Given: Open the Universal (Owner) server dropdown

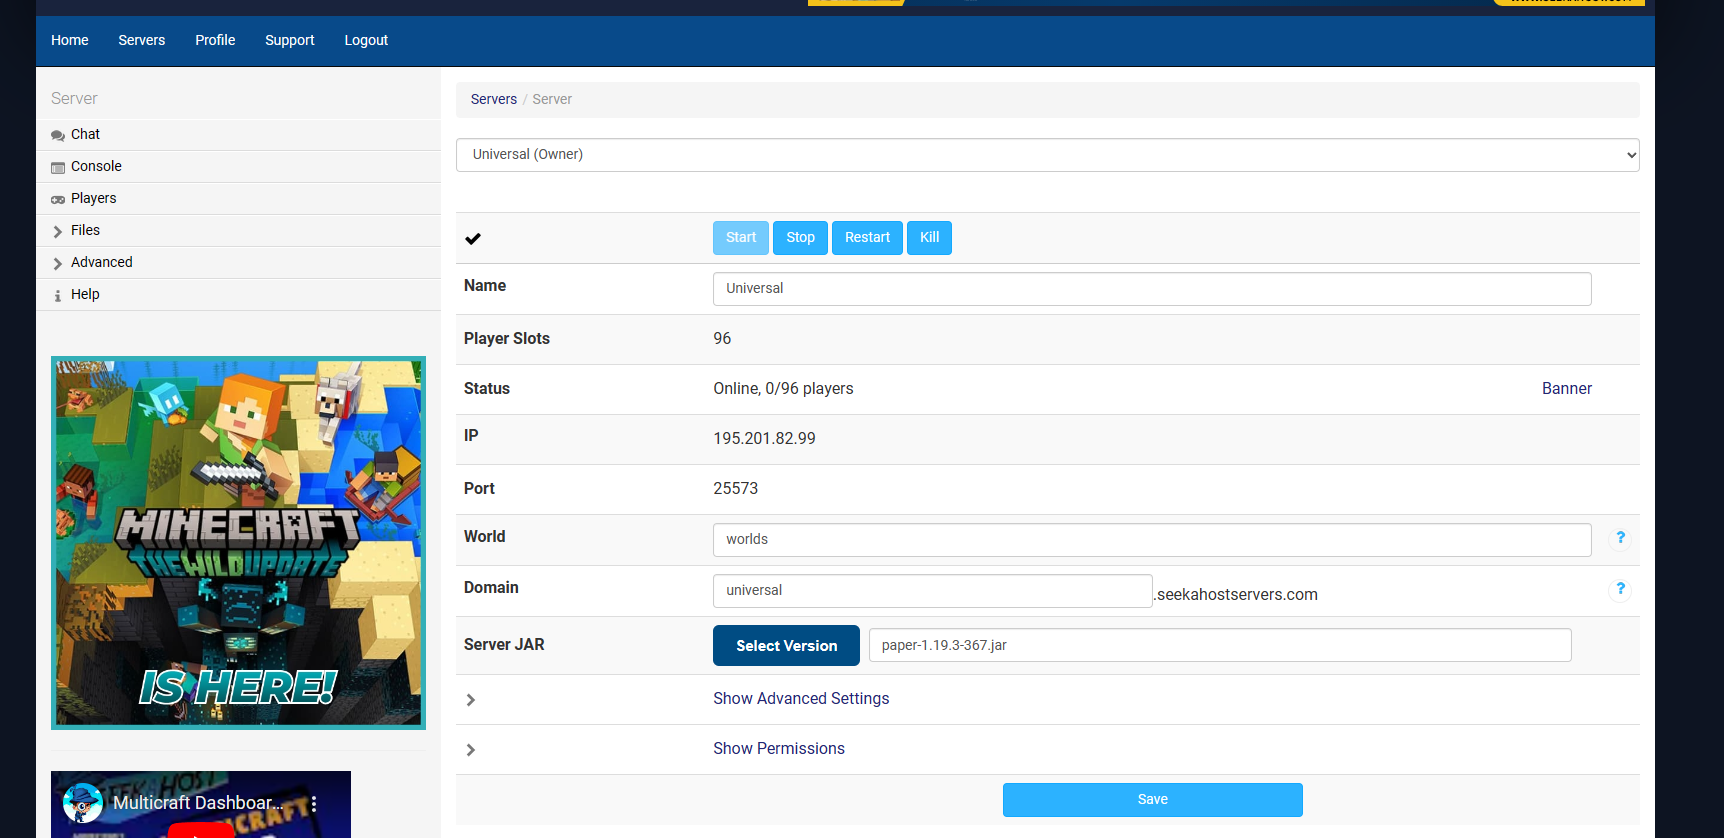Looking at the screenshot, I should click(1047, 155).
